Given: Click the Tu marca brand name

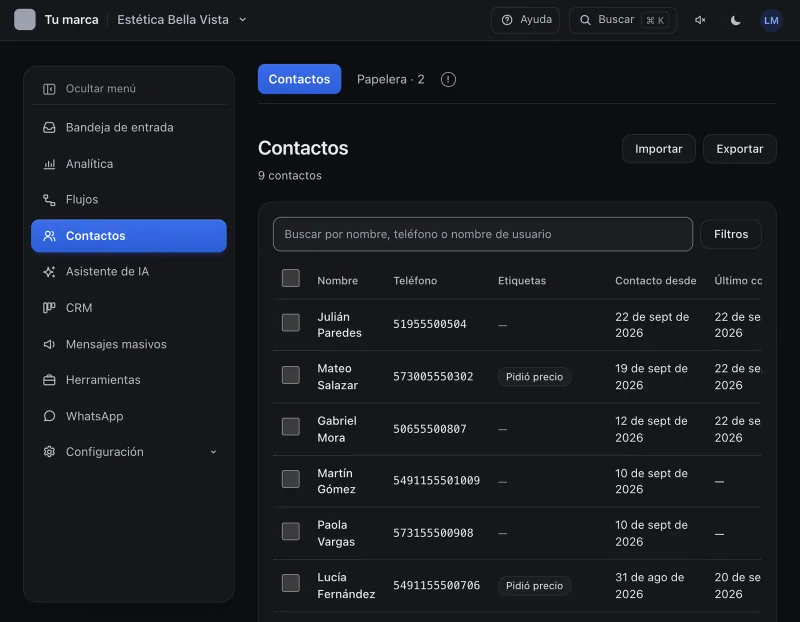Looking at the screenshot, I should [x=71, y=20].
